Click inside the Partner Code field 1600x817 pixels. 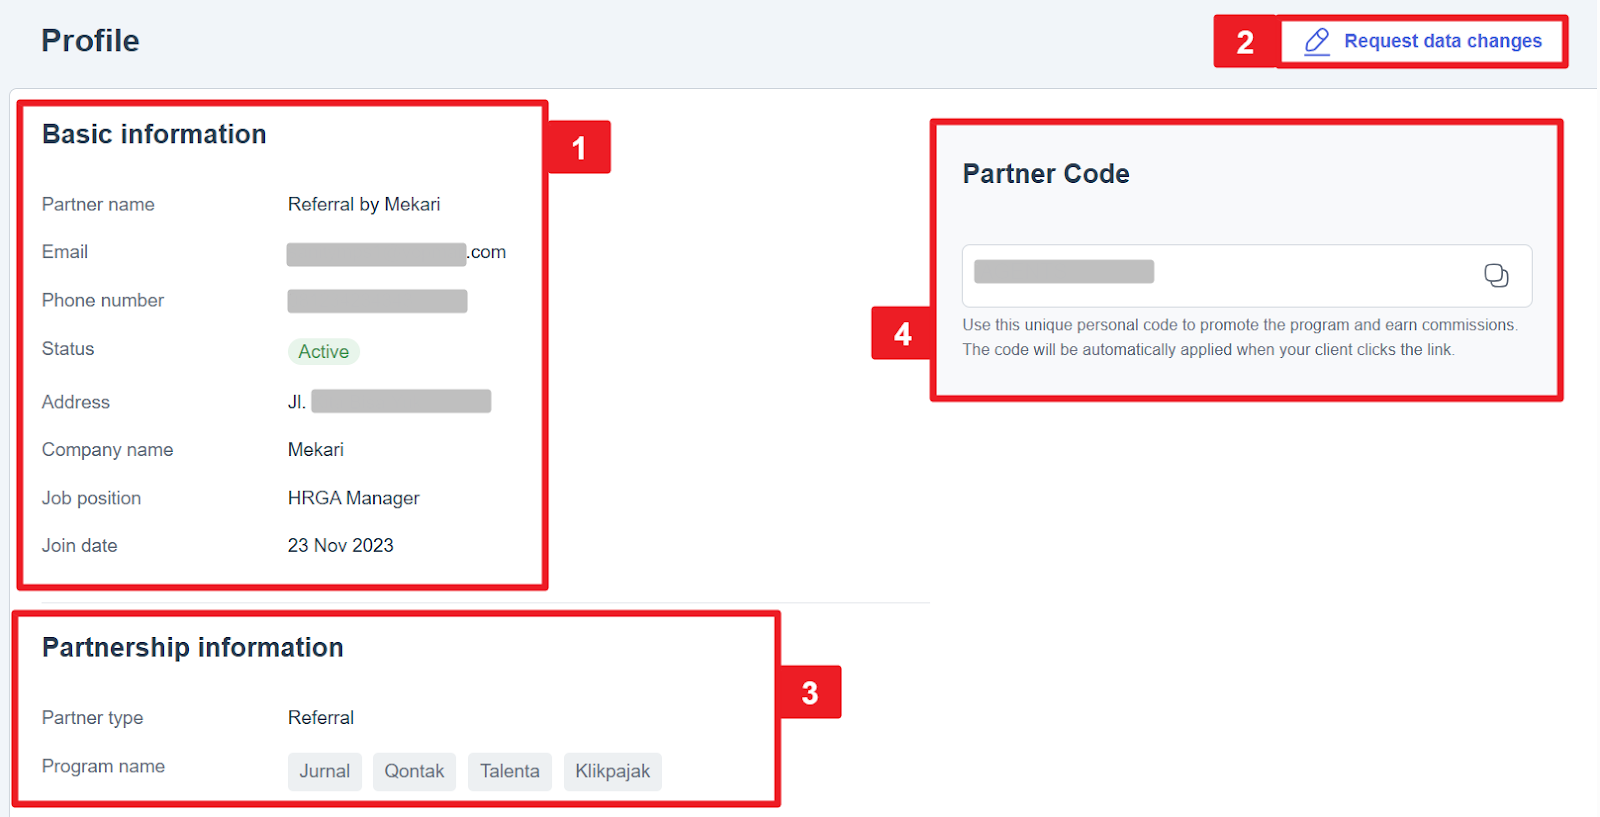click(1200, 275)
